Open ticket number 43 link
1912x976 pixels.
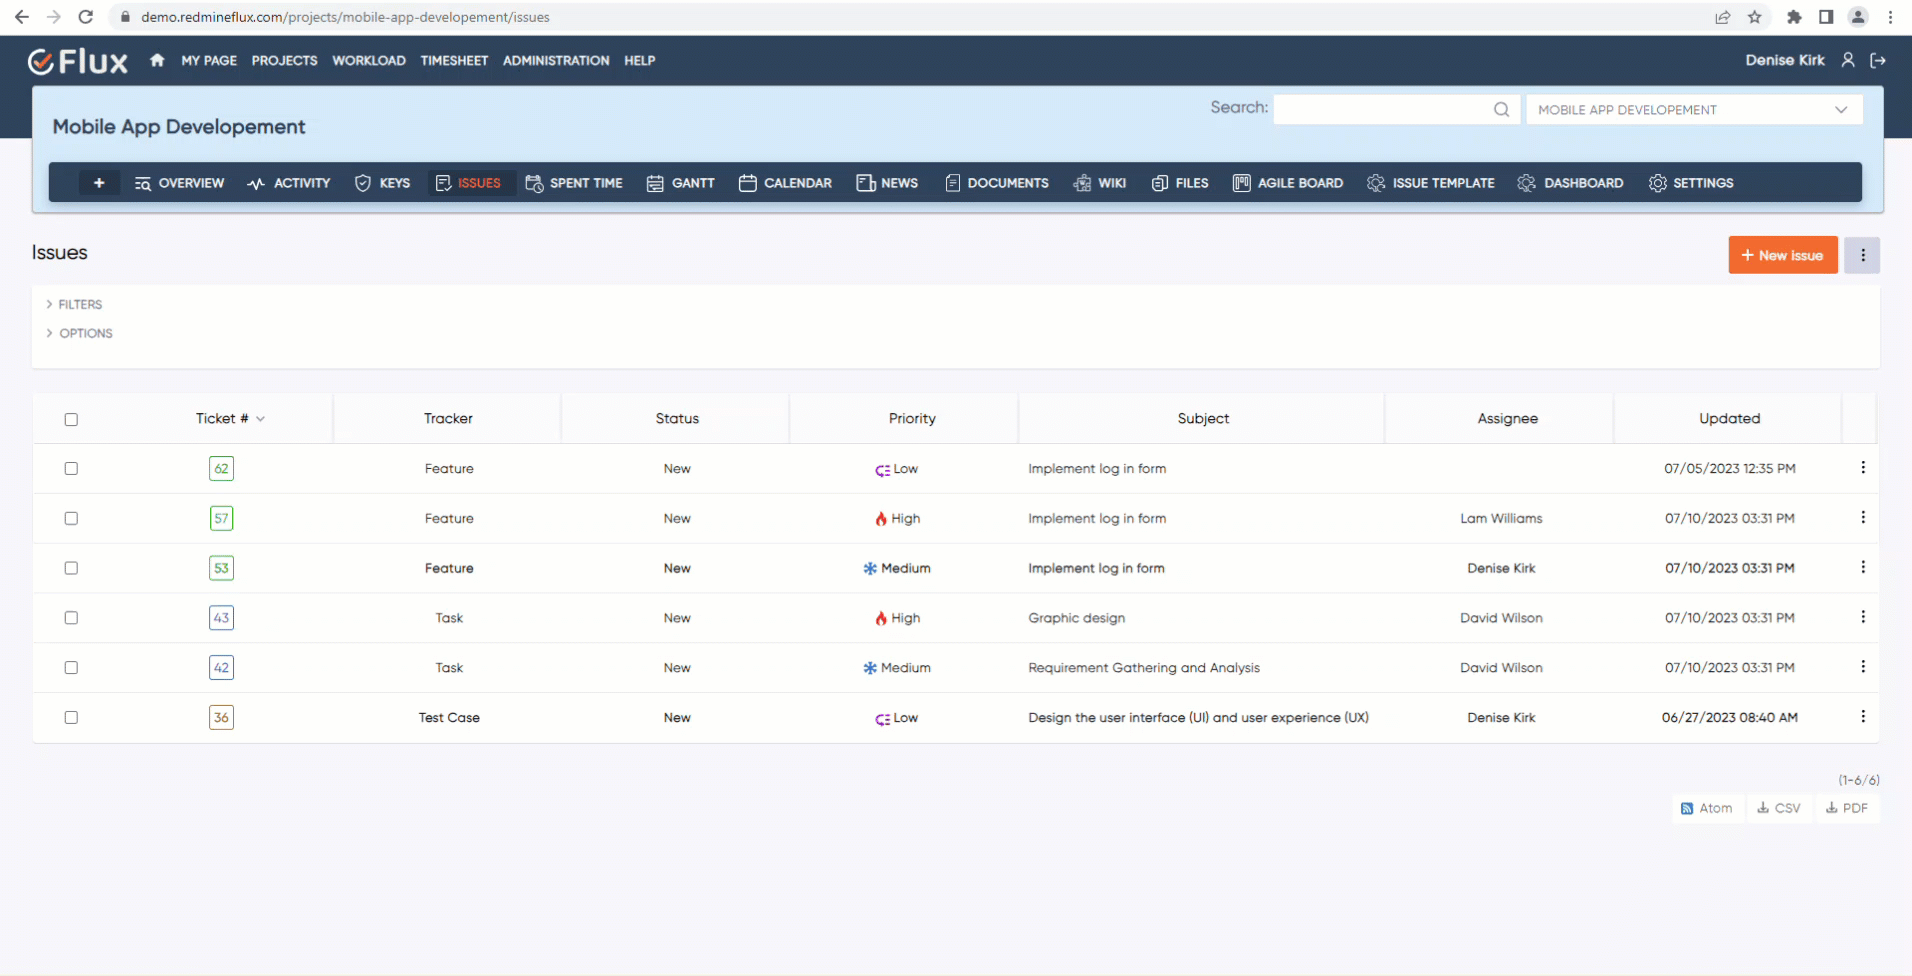221,618
